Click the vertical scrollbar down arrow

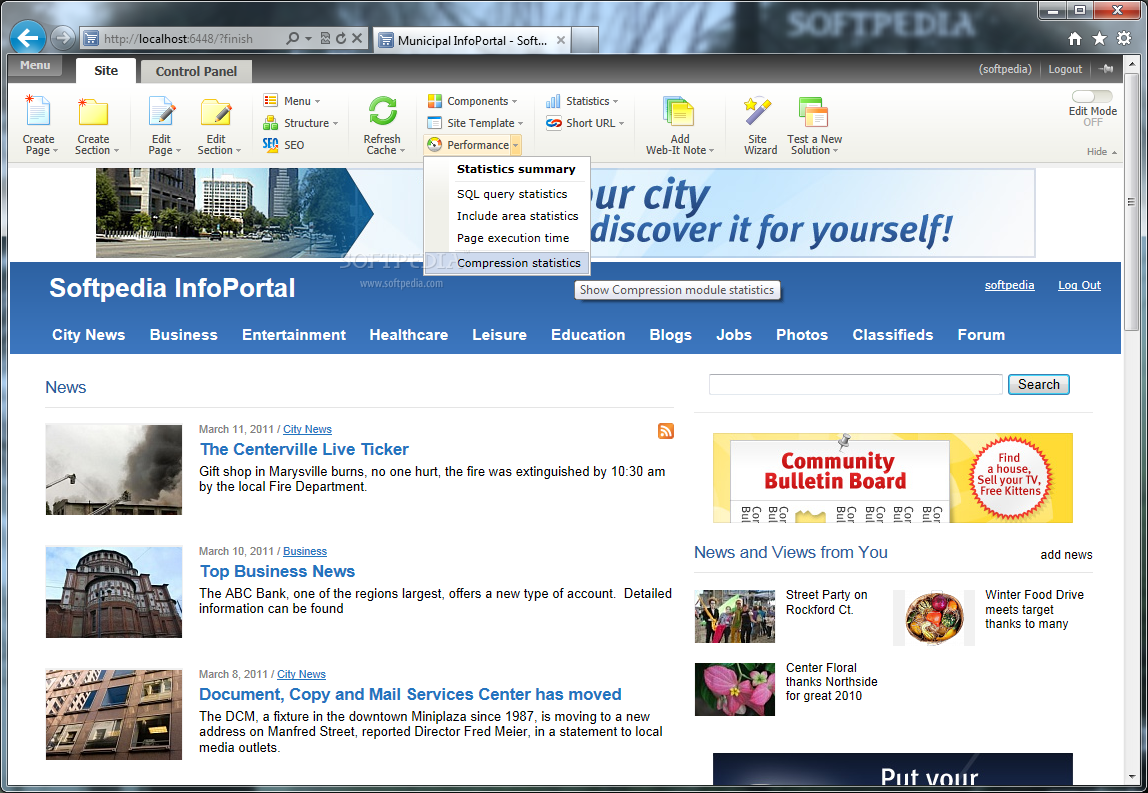pyautogui.click(x=1132, y=778)
